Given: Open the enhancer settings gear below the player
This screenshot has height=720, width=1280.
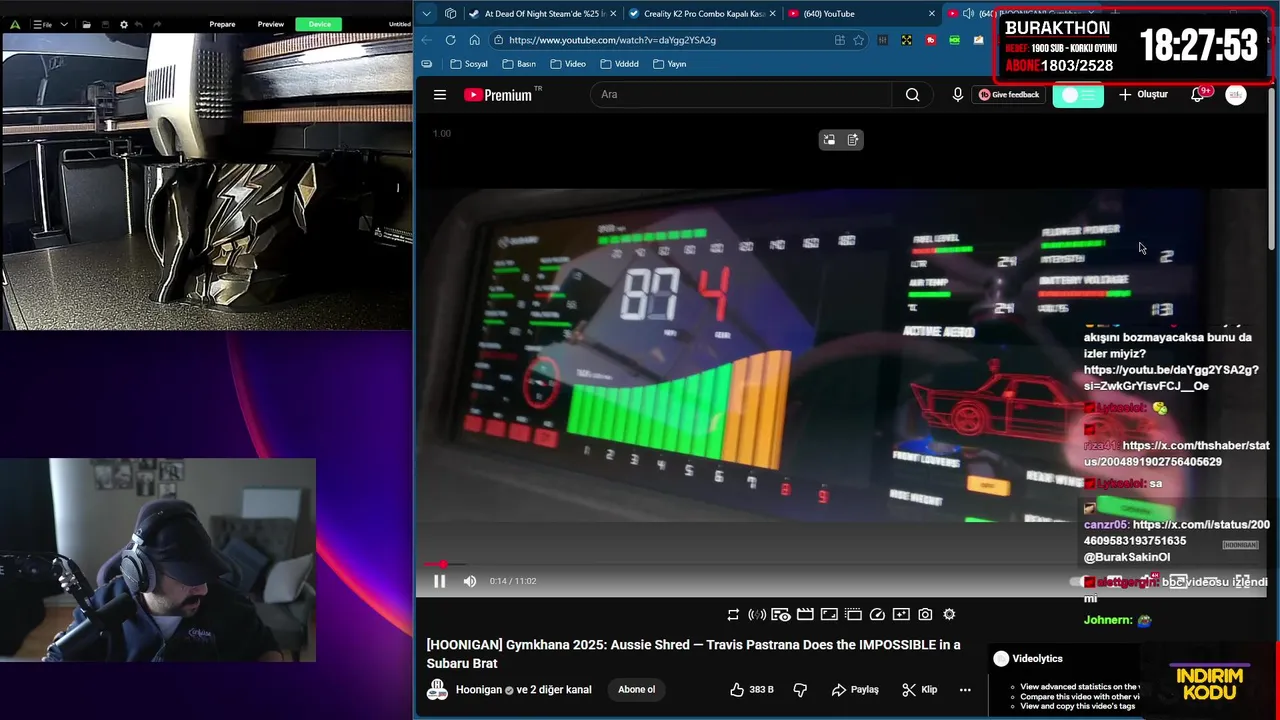Looking at the screenshot, I should [x=949, y=615].
